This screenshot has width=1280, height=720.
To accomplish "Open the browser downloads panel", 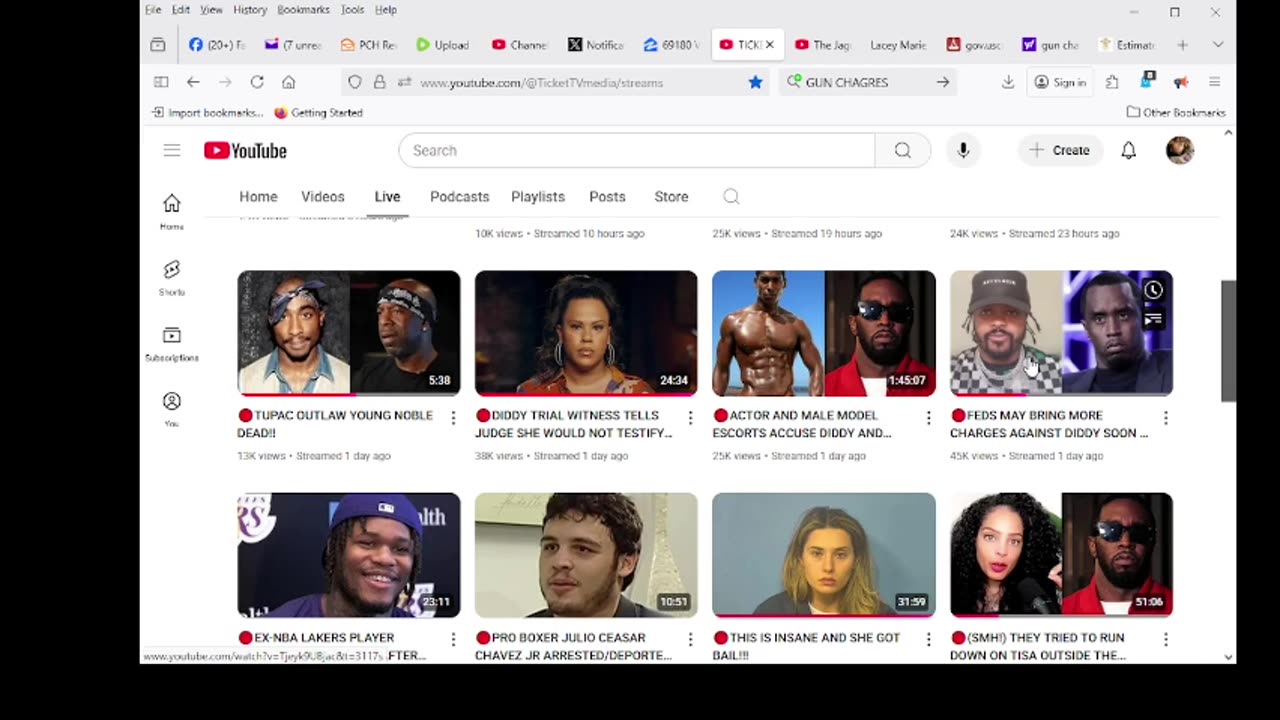I will tap(1008, 82).
